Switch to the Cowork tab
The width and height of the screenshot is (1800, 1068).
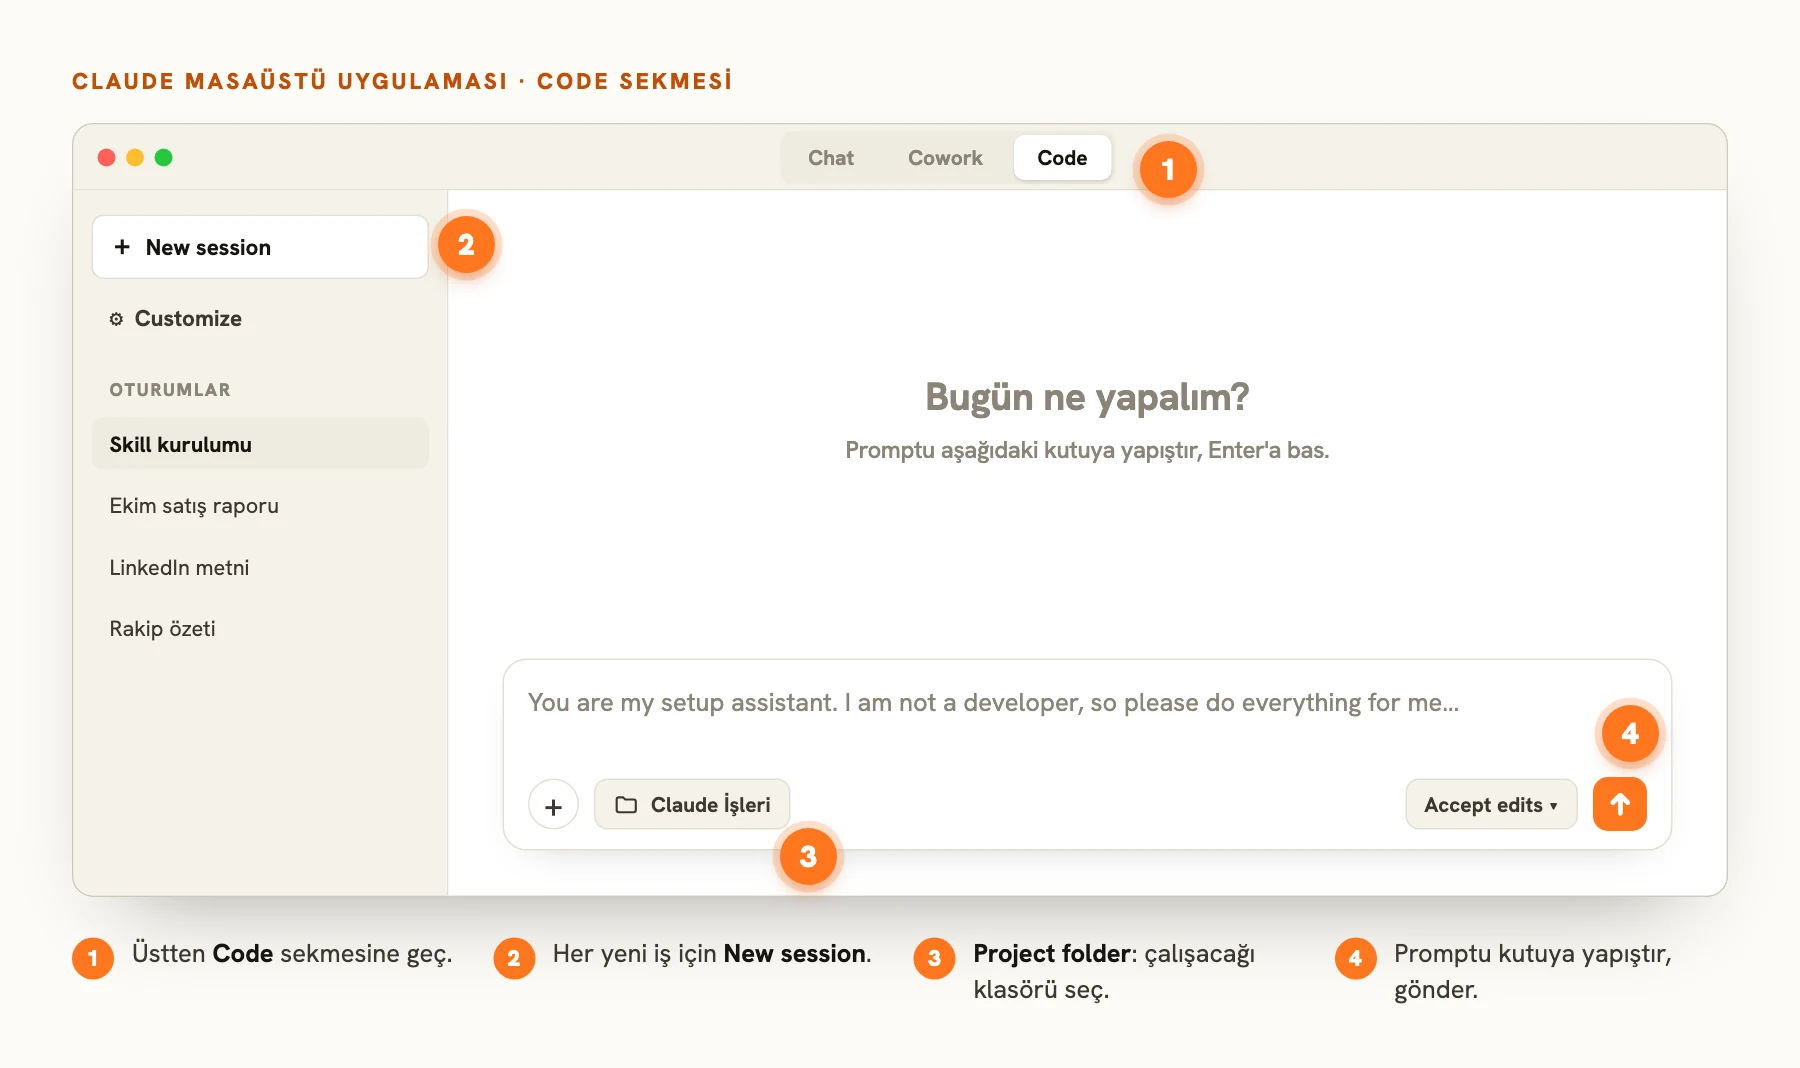945,158
